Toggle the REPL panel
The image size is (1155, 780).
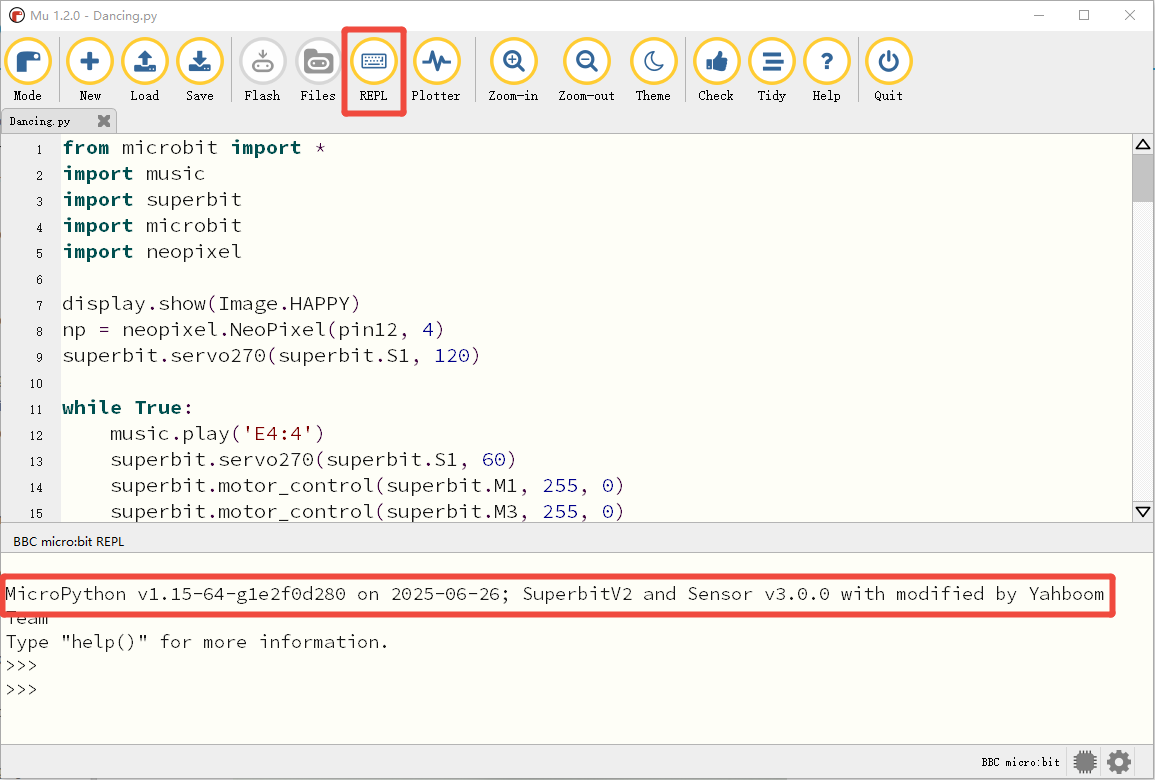pyautogui.click(x=373, y=70)
